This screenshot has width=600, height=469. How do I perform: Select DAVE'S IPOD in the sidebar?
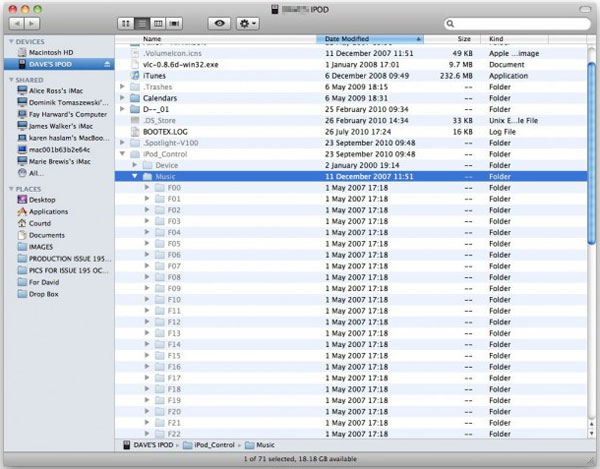point(59,64)
